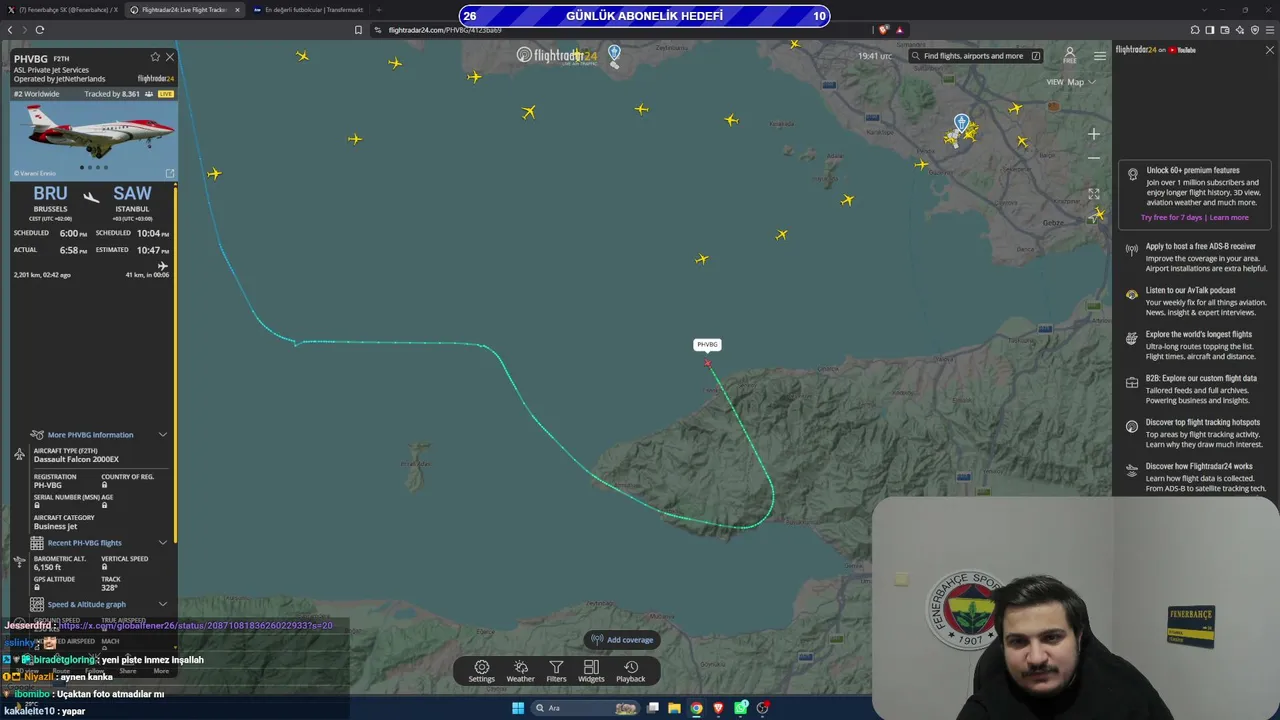1280x720 pixels.
Task: Collapse Recent PH-VBG flights section
Action: (163, 543)
